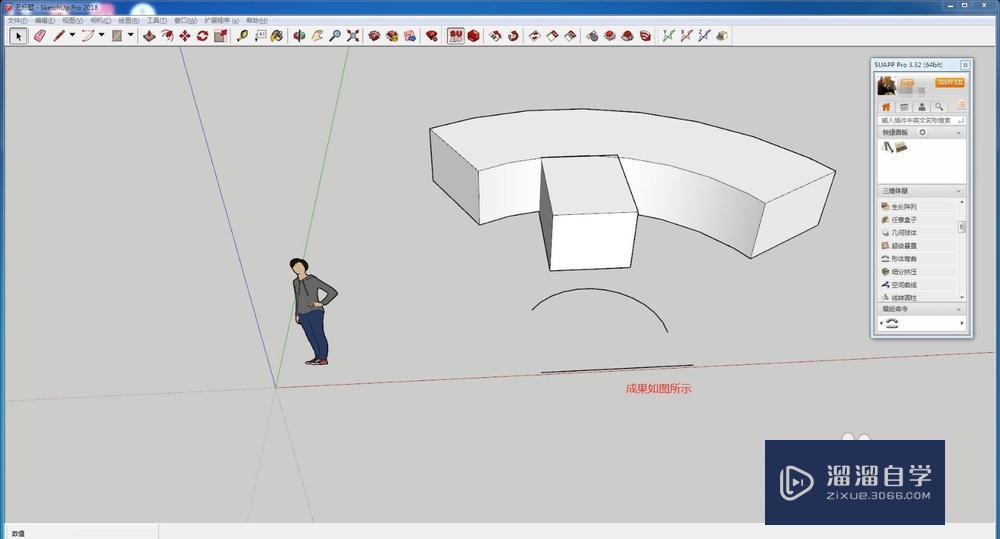Click the left arrow in 最近命令 strip
This screenshot has width=1000, height=539.
(x=881, y=323)
